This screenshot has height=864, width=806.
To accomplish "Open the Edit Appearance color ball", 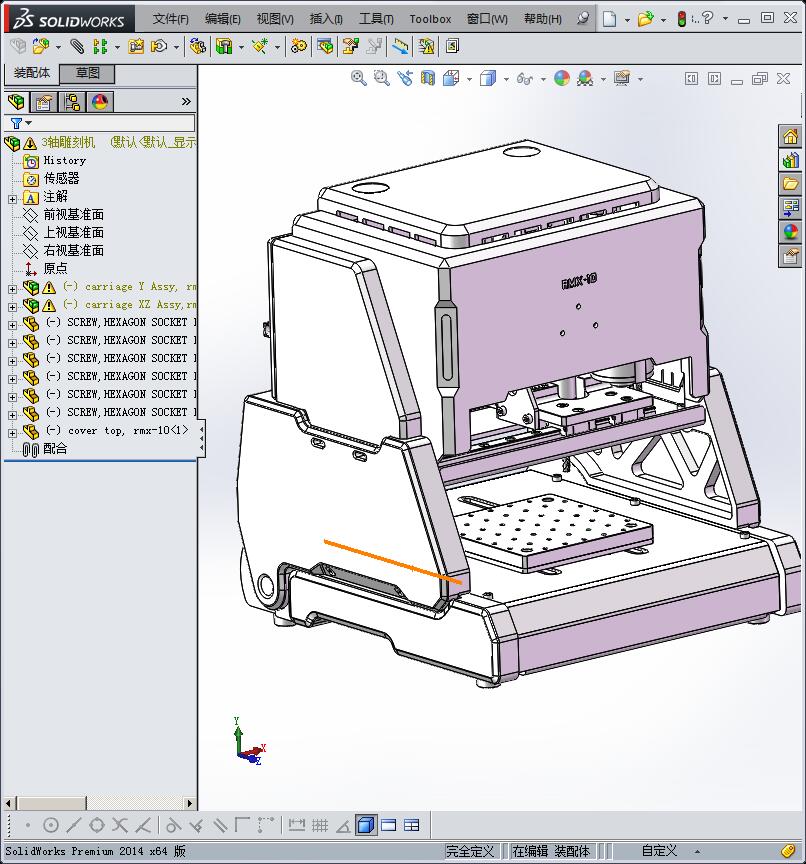I will 562,78.
